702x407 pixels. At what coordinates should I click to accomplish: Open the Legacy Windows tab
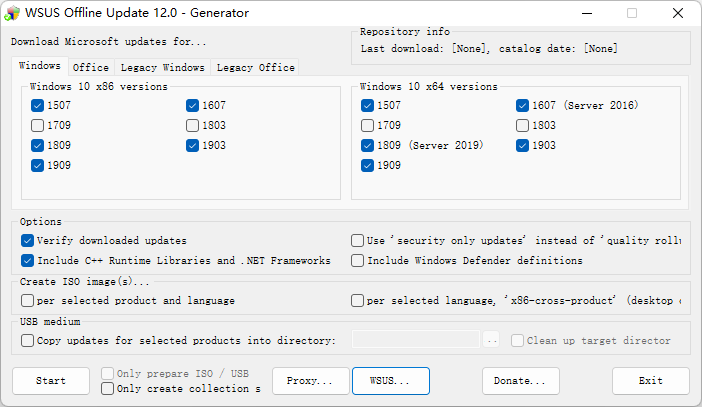tap(162, 67)
